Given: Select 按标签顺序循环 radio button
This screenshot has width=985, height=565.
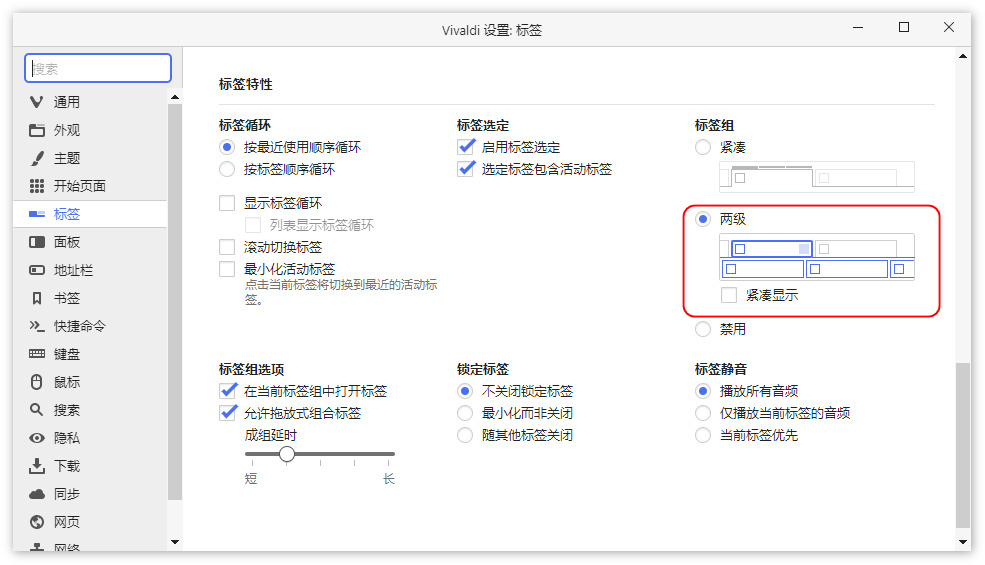Looking at the screenshot, I should pos(227,169).
